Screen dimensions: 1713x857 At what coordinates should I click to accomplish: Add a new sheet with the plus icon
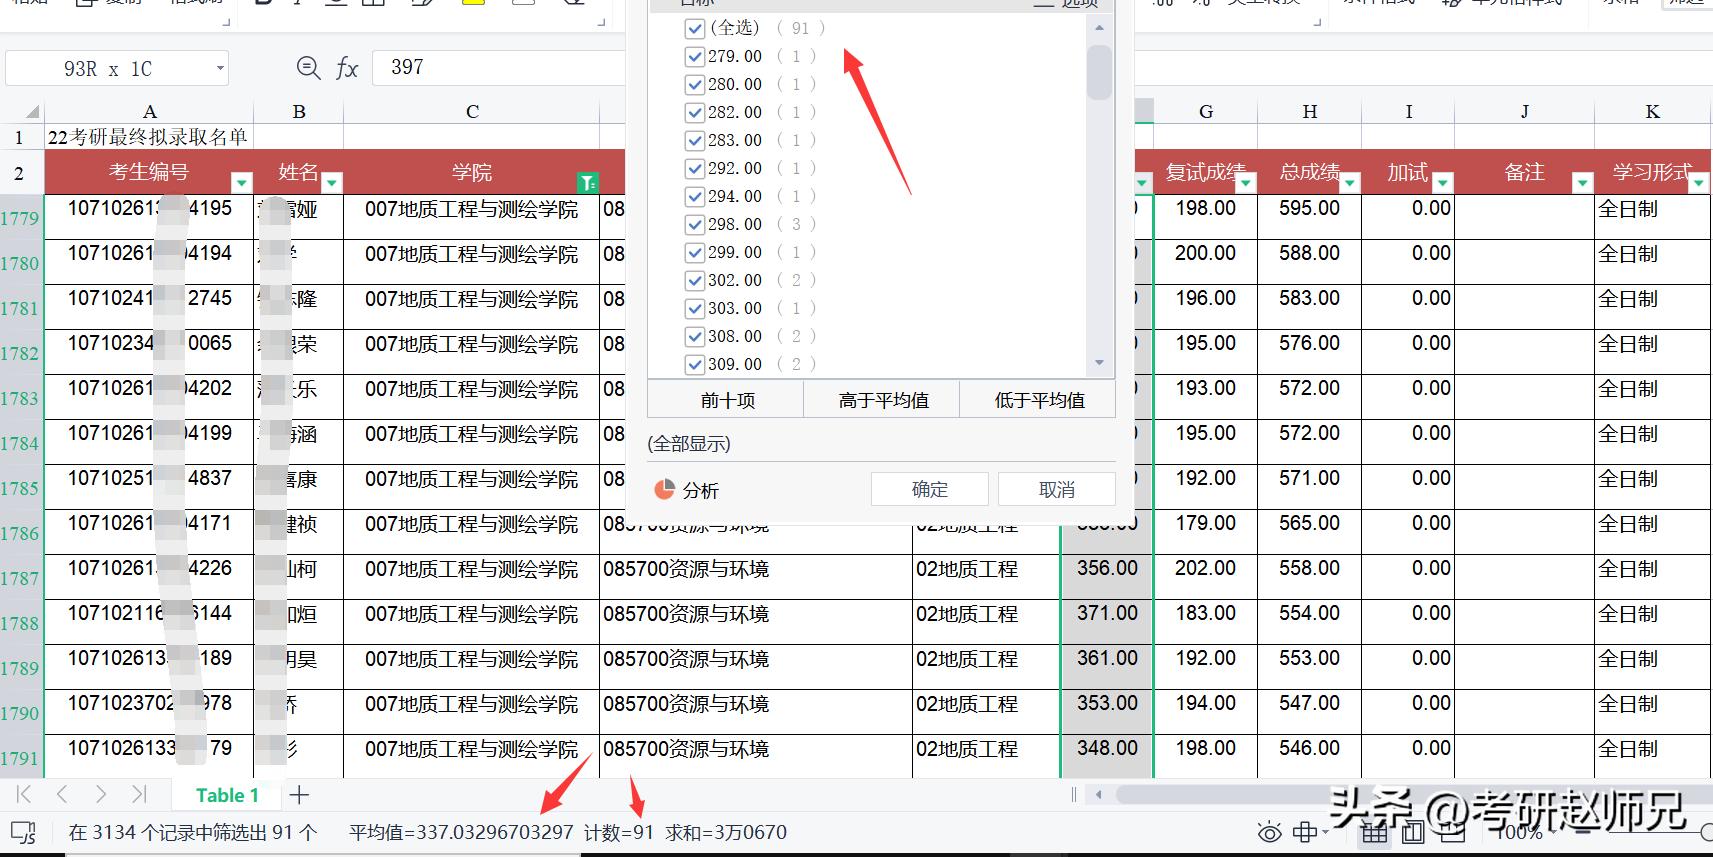[x=299, y=795]
